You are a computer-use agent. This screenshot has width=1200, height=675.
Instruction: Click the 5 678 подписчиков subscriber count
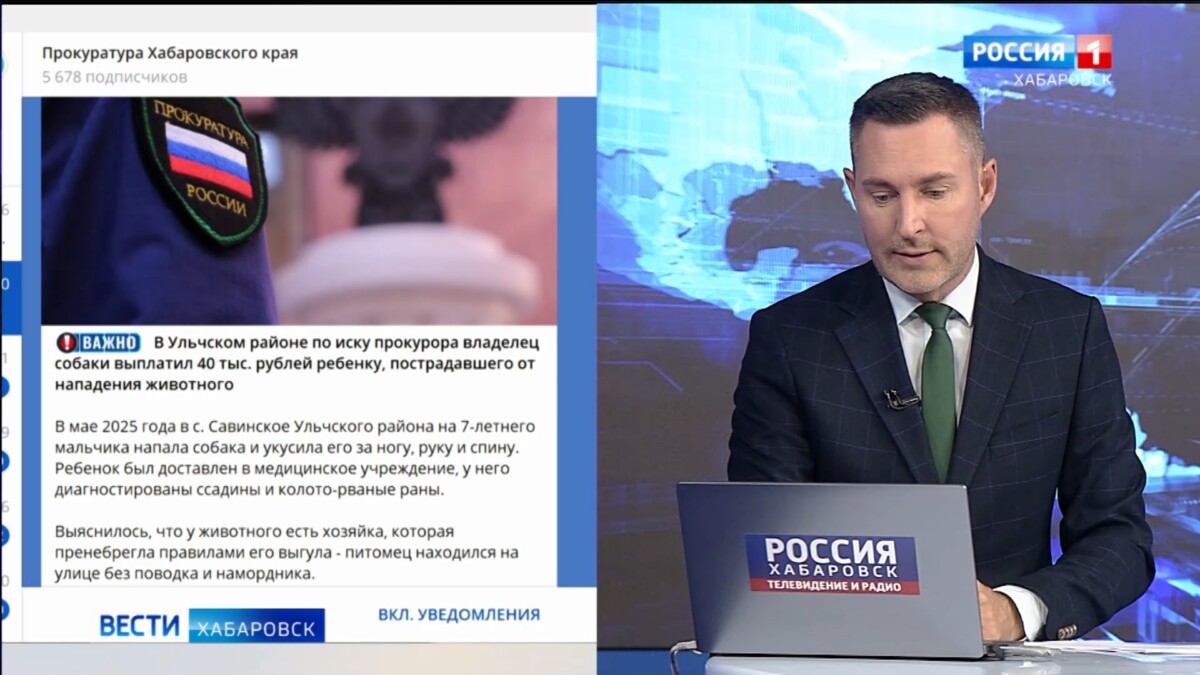click(114, 76)
